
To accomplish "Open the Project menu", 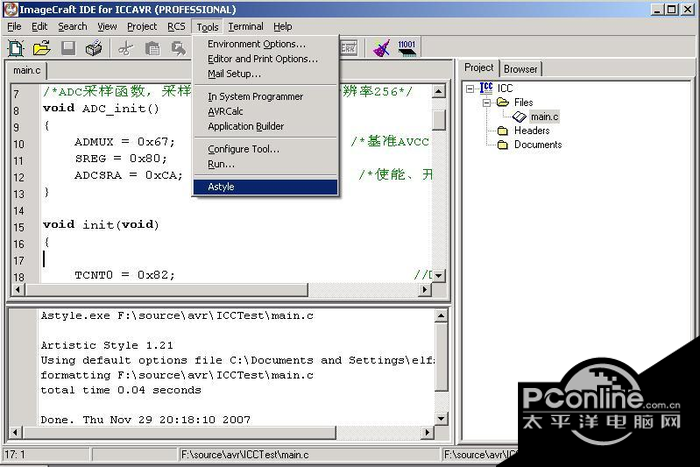I will point(142,27).
